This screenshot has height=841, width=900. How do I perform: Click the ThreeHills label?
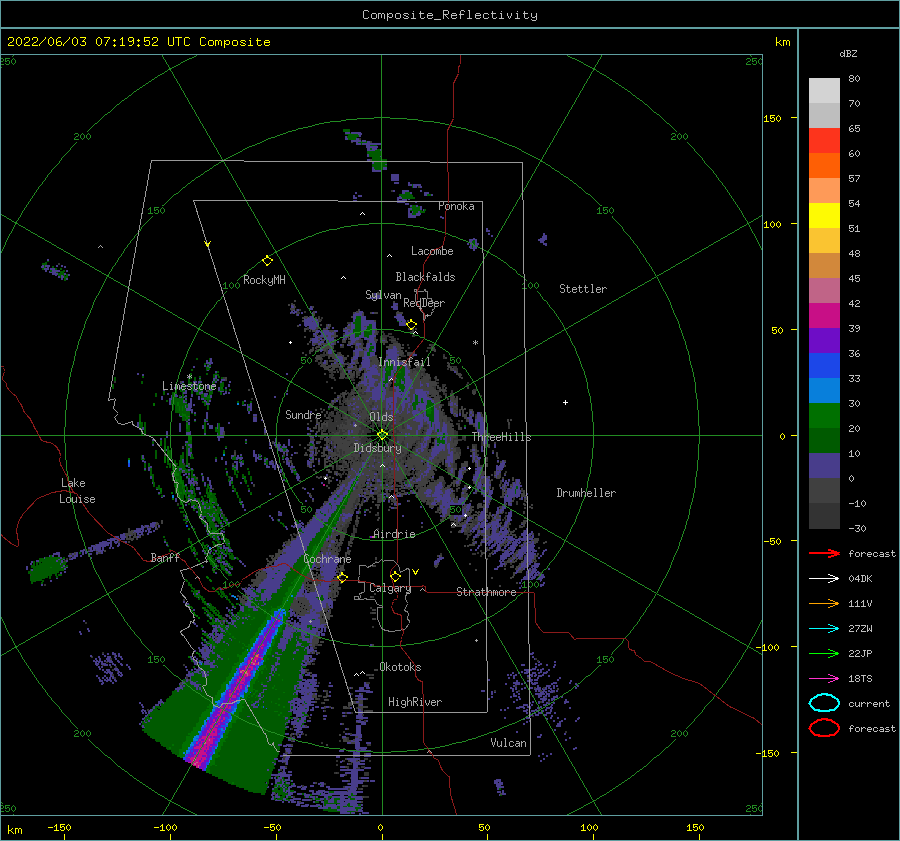(x=502, y=437)
